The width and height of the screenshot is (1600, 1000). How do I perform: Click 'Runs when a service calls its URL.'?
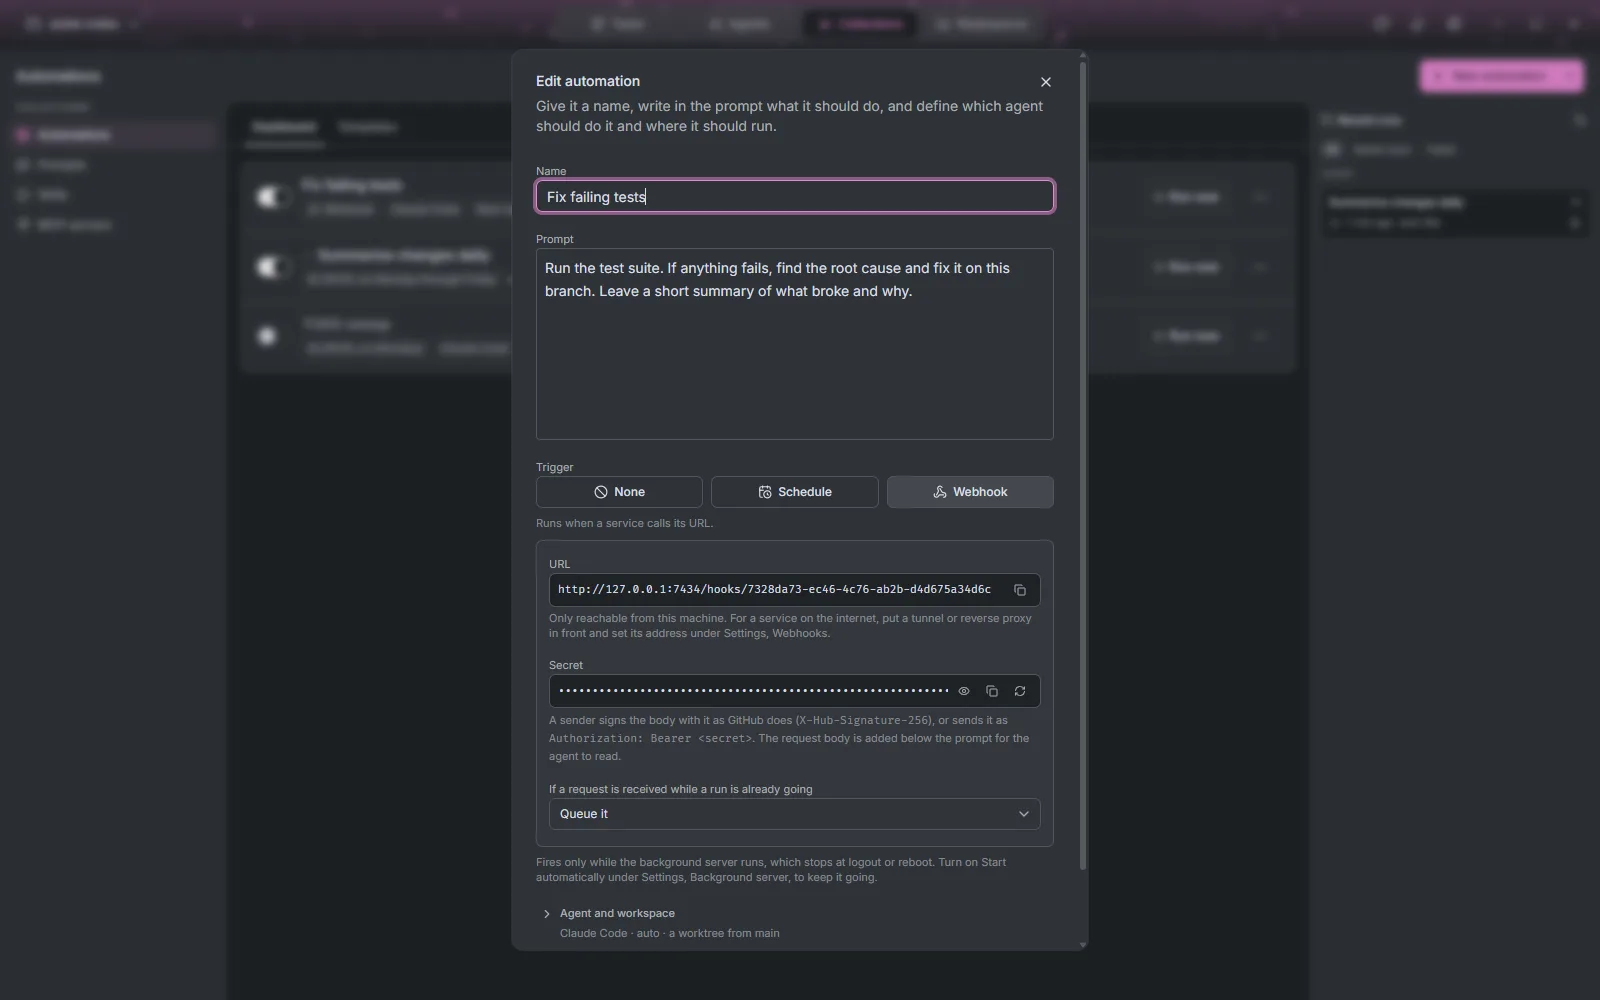pyautogui.click(x=624, y=523)
